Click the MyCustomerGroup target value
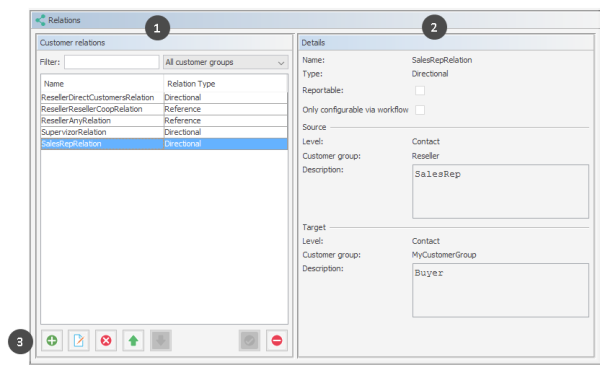The image size is (600, 365). 444,255
